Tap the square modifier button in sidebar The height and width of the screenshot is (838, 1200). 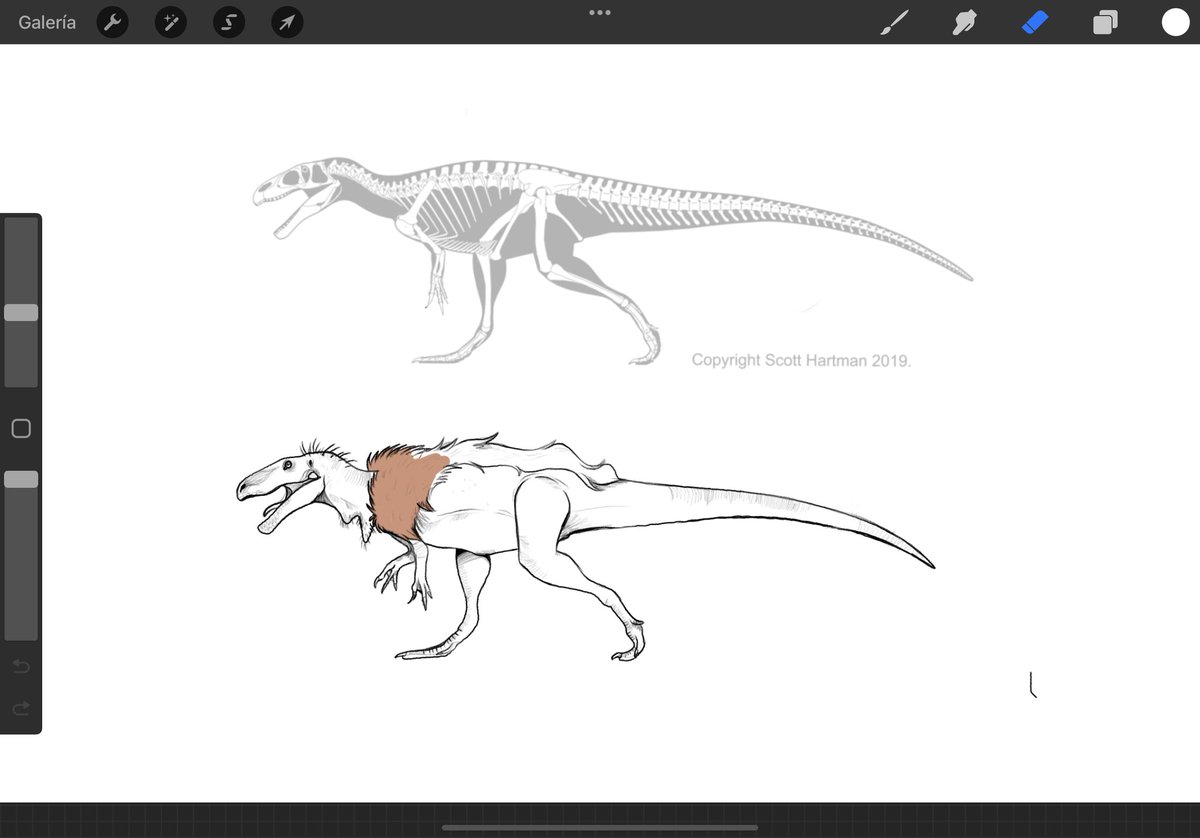pyautogui.click(x=21, y=429)
